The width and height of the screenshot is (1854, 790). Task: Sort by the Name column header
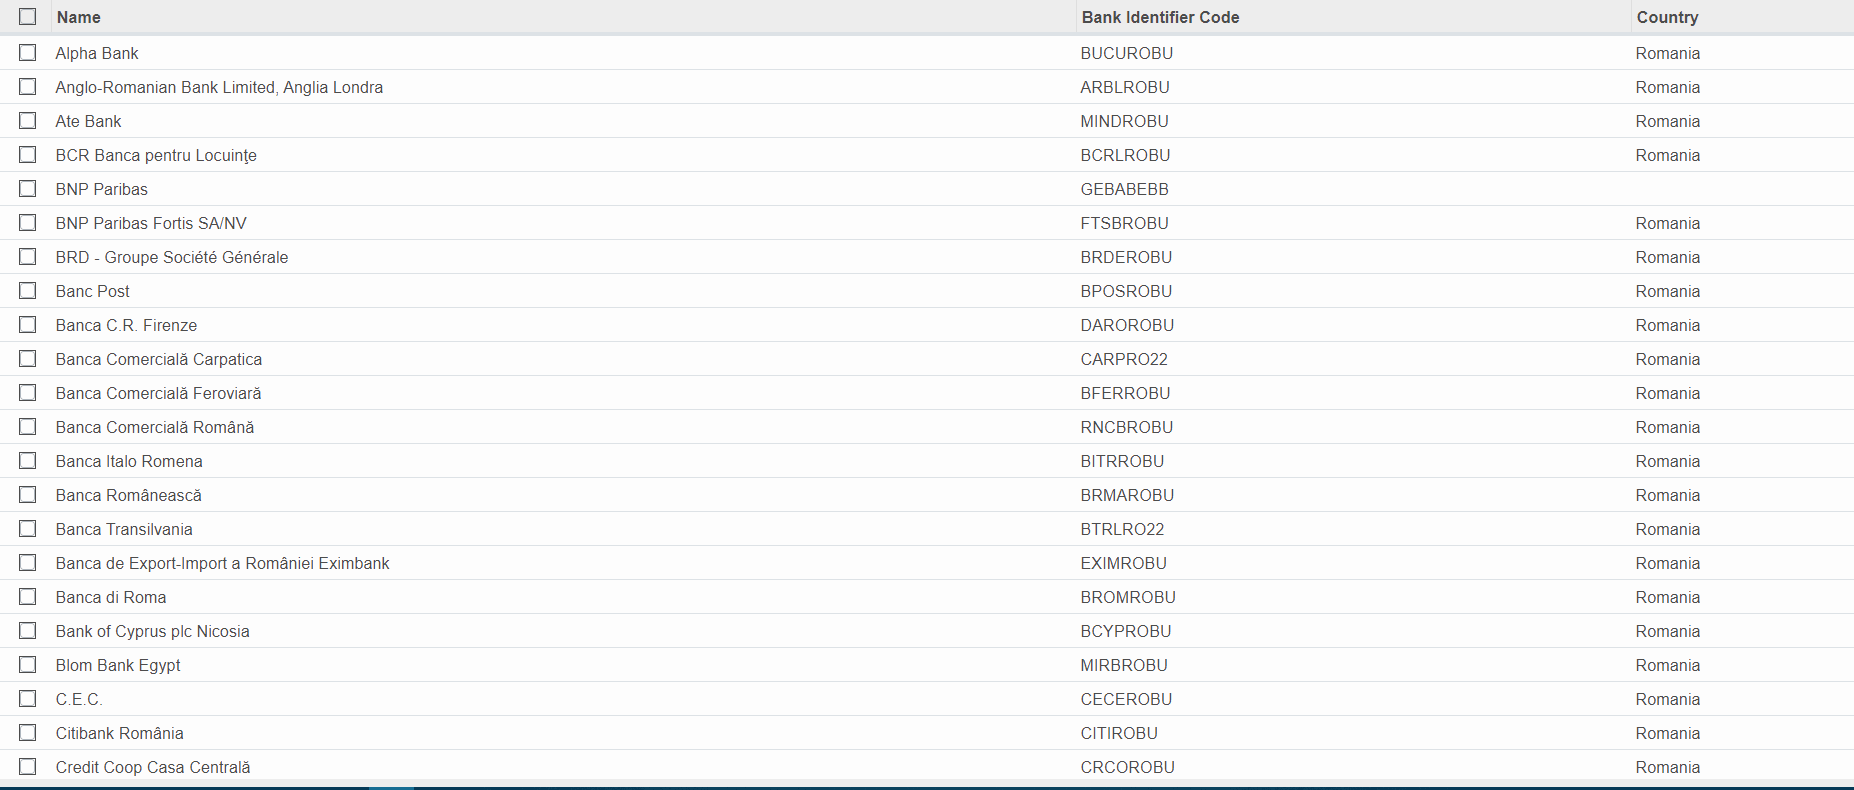(79, 17)
